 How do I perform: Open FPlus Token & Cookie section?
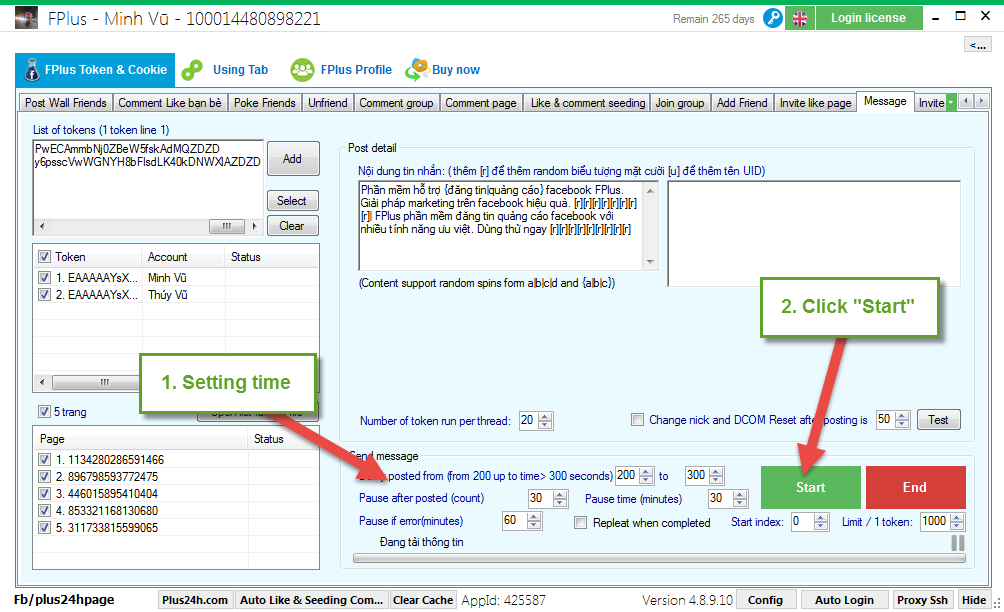click(95, 70)
